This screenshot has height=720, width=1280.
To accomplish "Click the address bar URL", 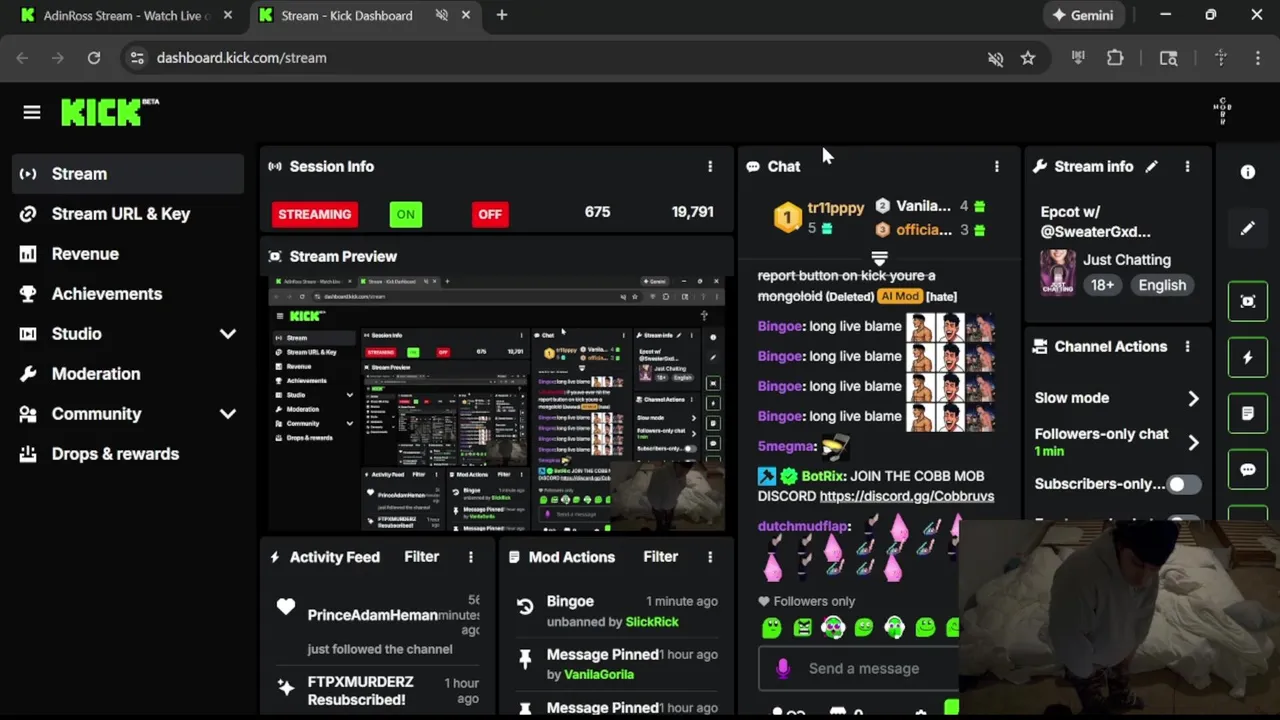I will click(241, 58).
